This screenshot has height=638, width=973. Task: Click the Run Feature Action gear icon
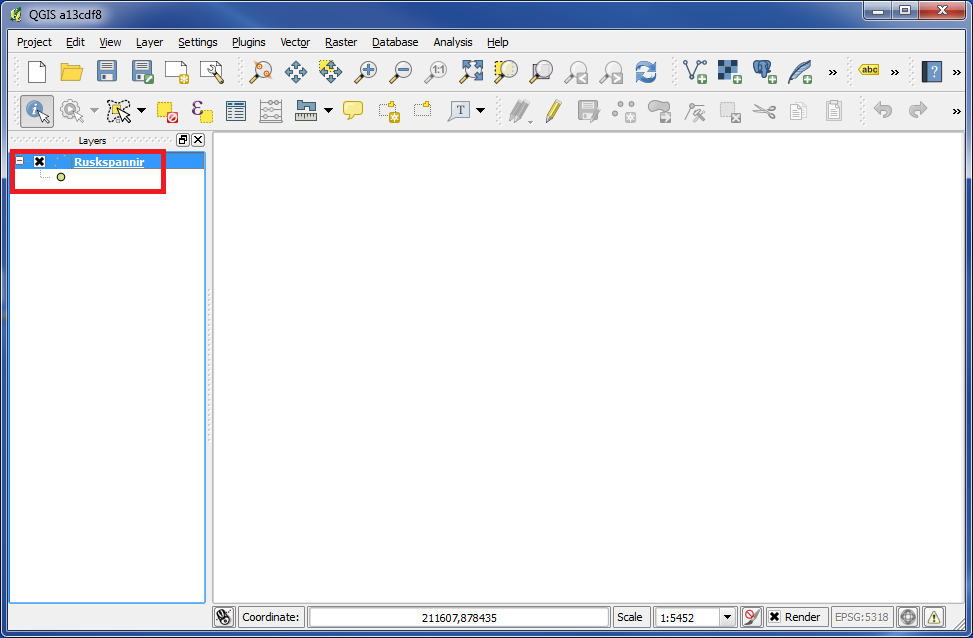tap(72, 112)
